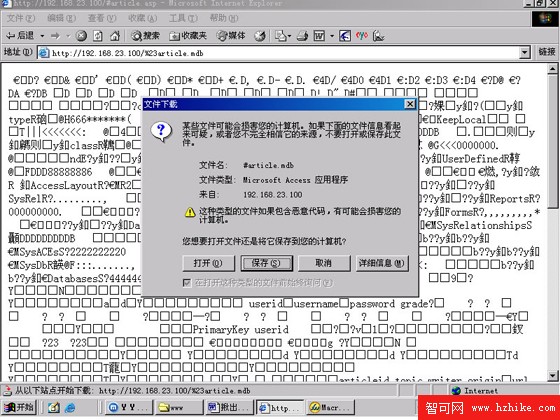Image resolution: width=560 pixels, height=420 pixels.
Task: Switch to the 掀出... Word taskbar button
Action: (x=229, y=408)
